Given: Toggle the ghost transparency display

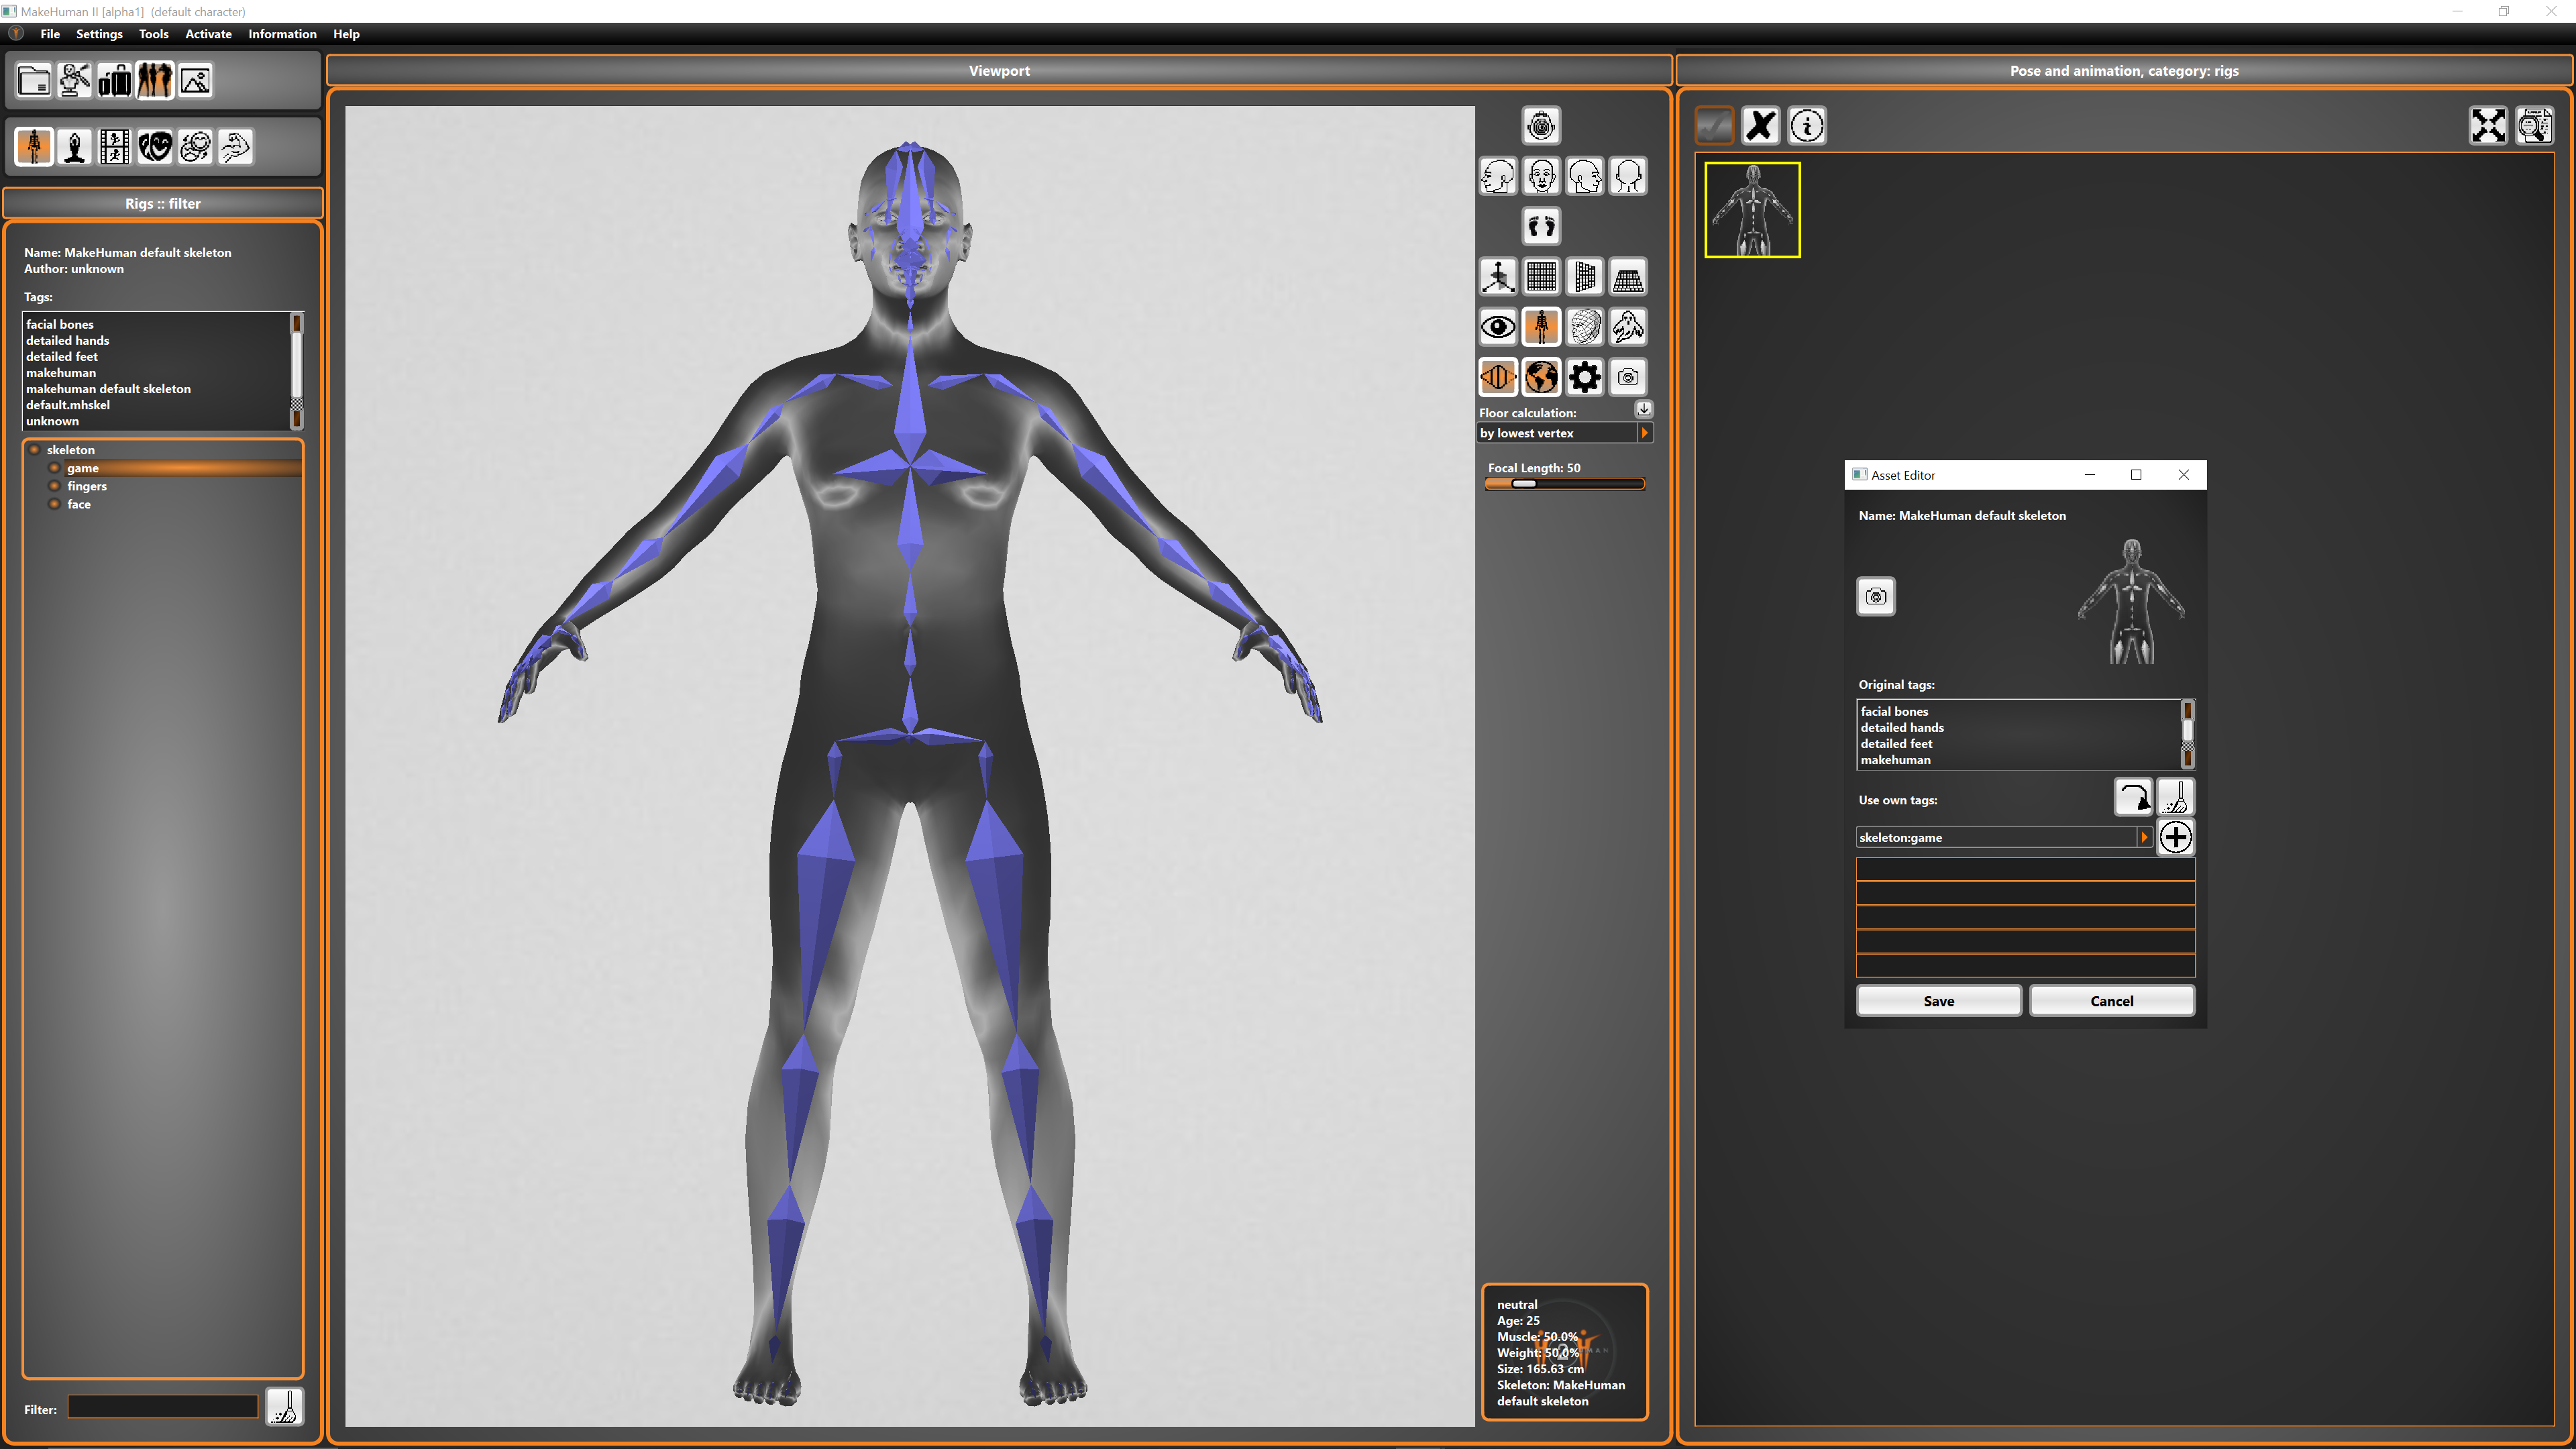Looking at the screenshot, I should [x=1628, y=327].
